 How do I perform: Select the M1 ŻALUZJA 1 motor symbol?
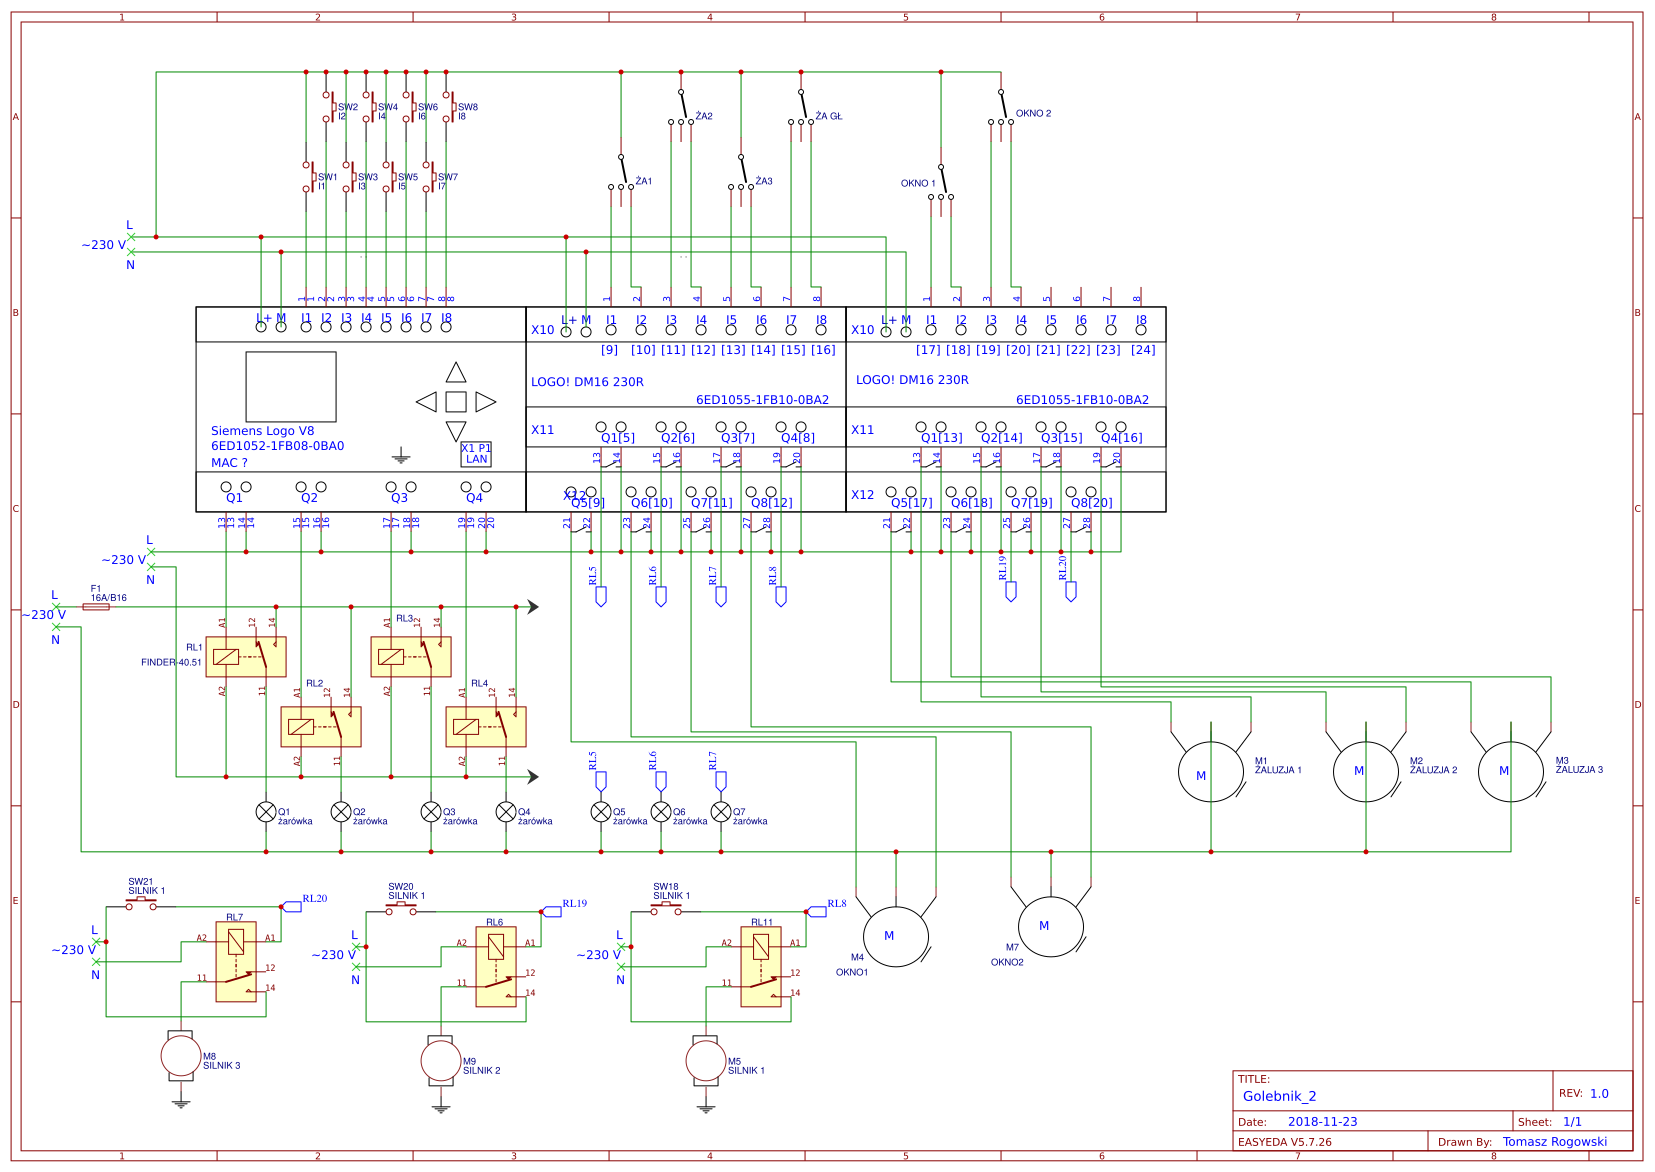[1210, 772]
